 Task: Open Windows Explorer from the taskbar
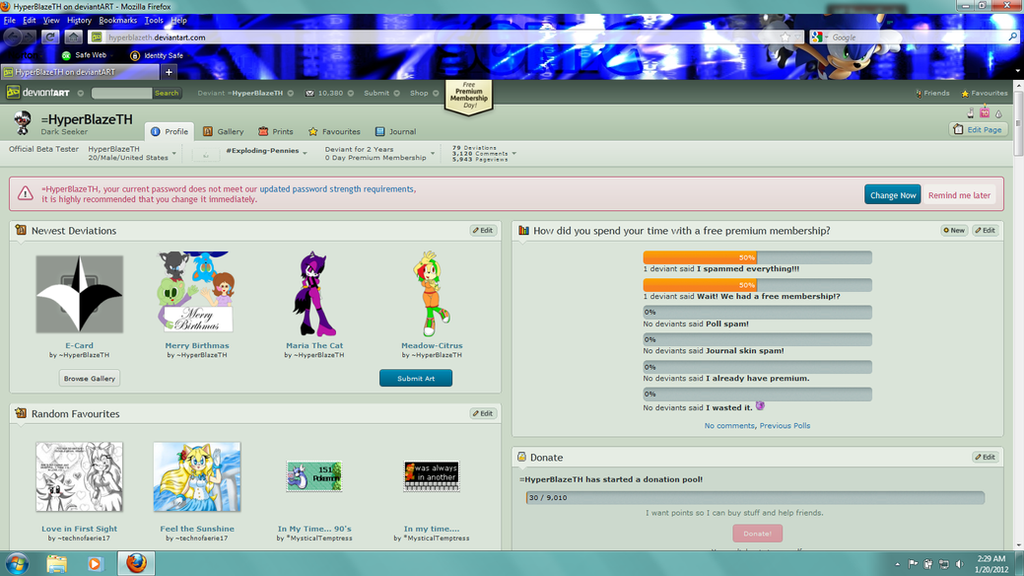click(x=57, y=563)
